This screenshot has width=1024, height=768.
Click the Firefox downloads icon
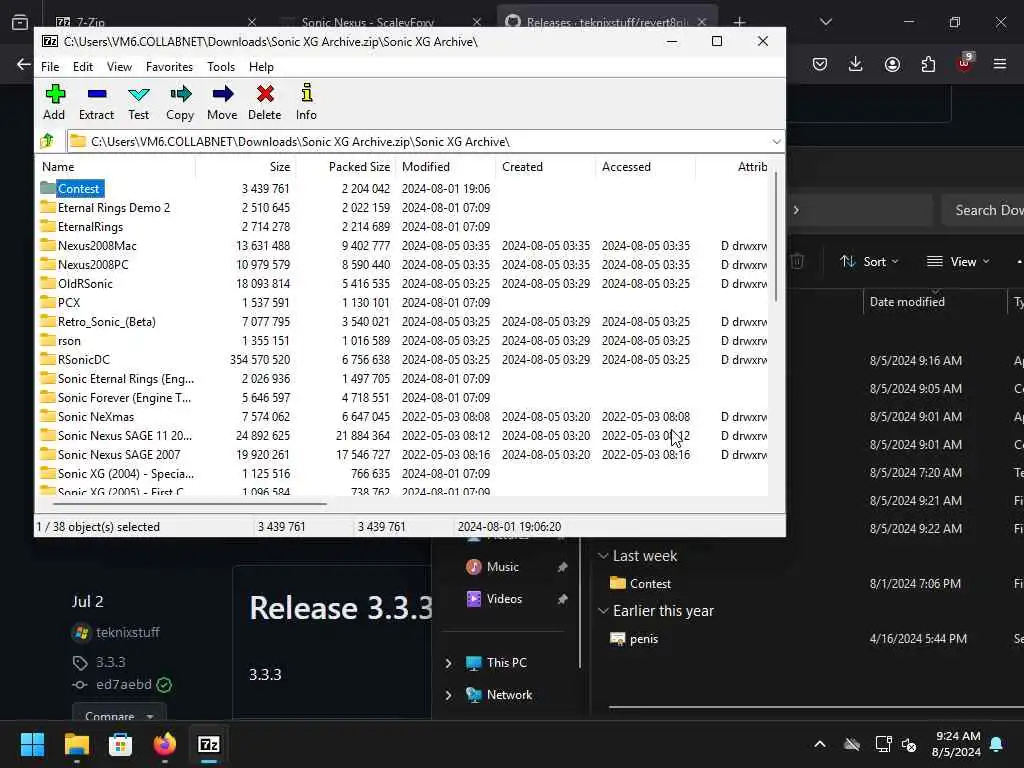(x=856, y=64)
